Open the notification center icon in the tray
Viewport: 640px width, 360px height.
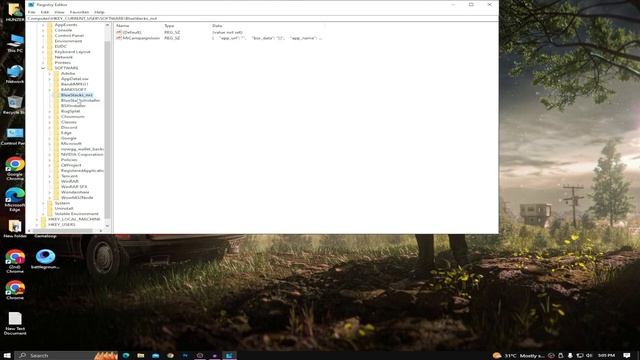tap(627, 356)
